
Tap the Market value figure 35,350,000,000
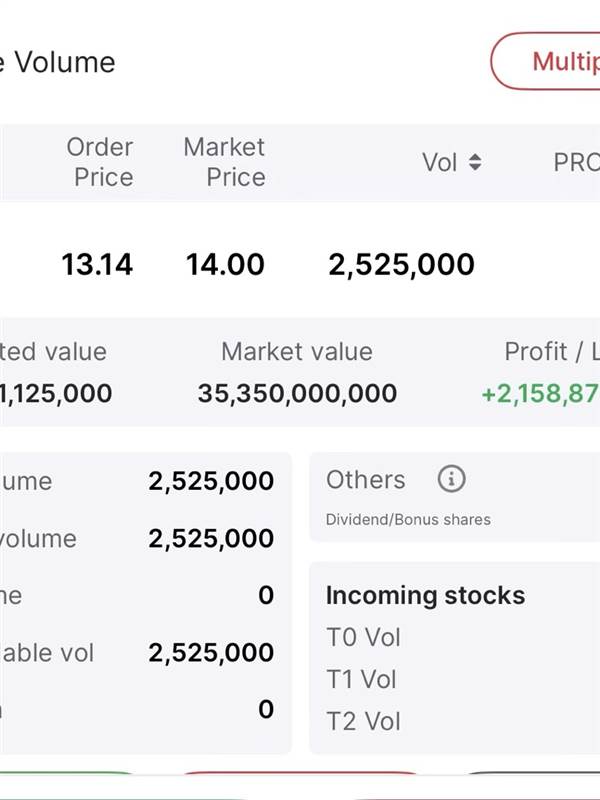click(x=297, y=393)
